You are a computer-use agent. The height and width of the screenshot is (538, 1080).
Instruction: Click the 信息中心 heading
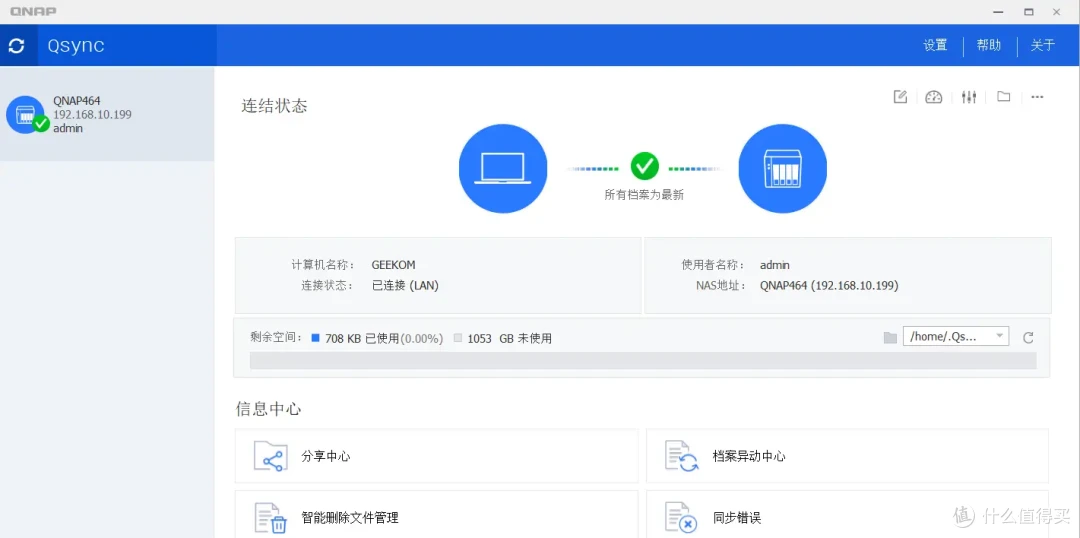(269, 408)
